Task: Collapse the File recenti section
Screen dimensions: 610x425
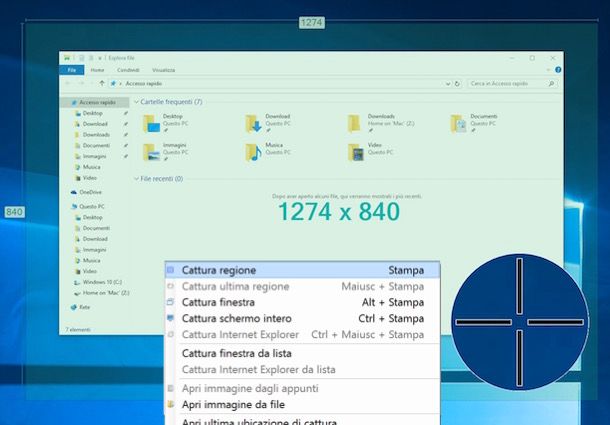Action: click(x=136, y=179)
